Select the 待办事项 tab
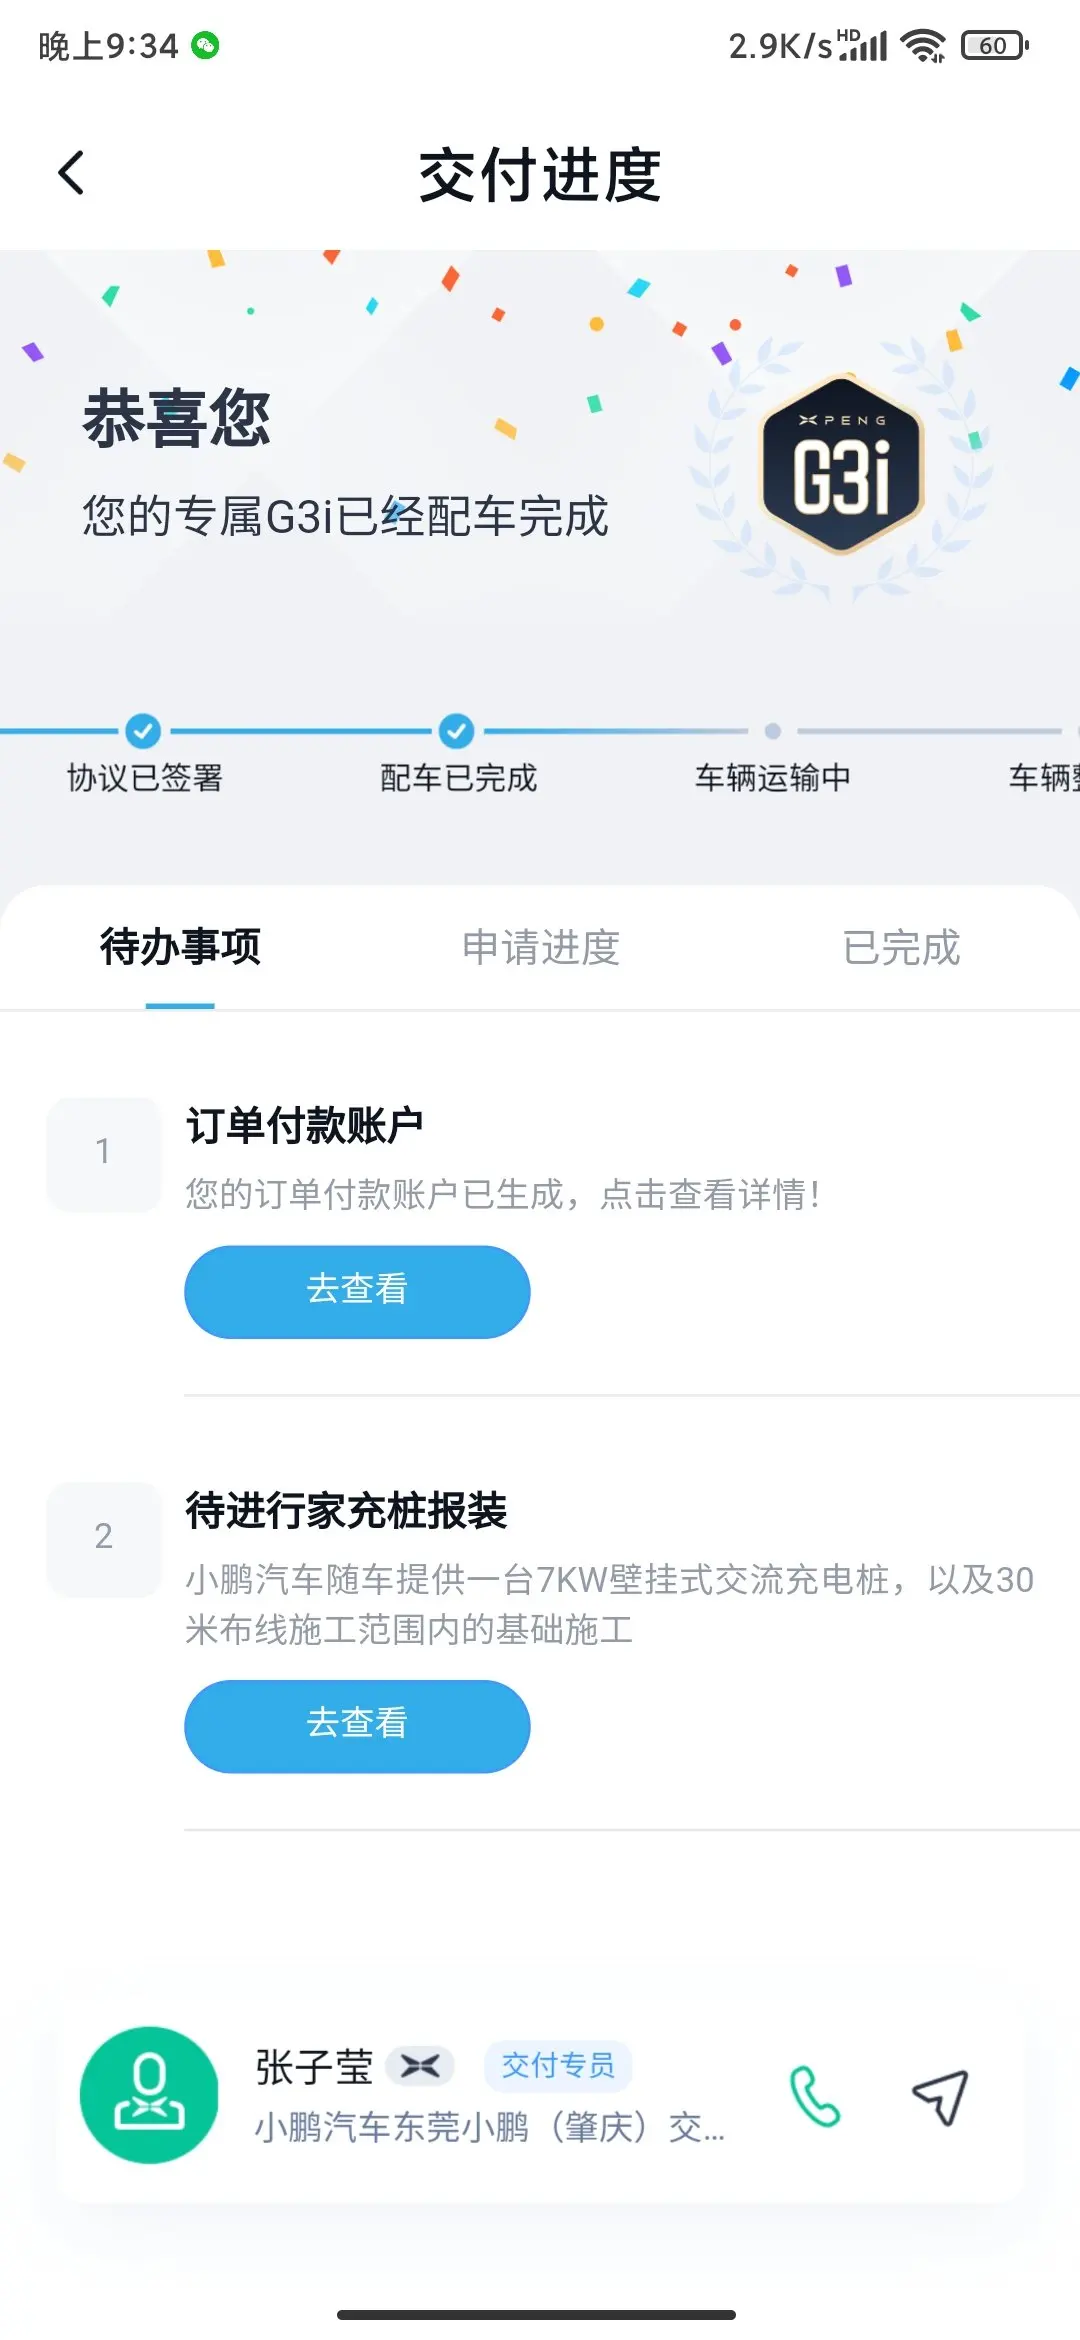 point(180,947)
